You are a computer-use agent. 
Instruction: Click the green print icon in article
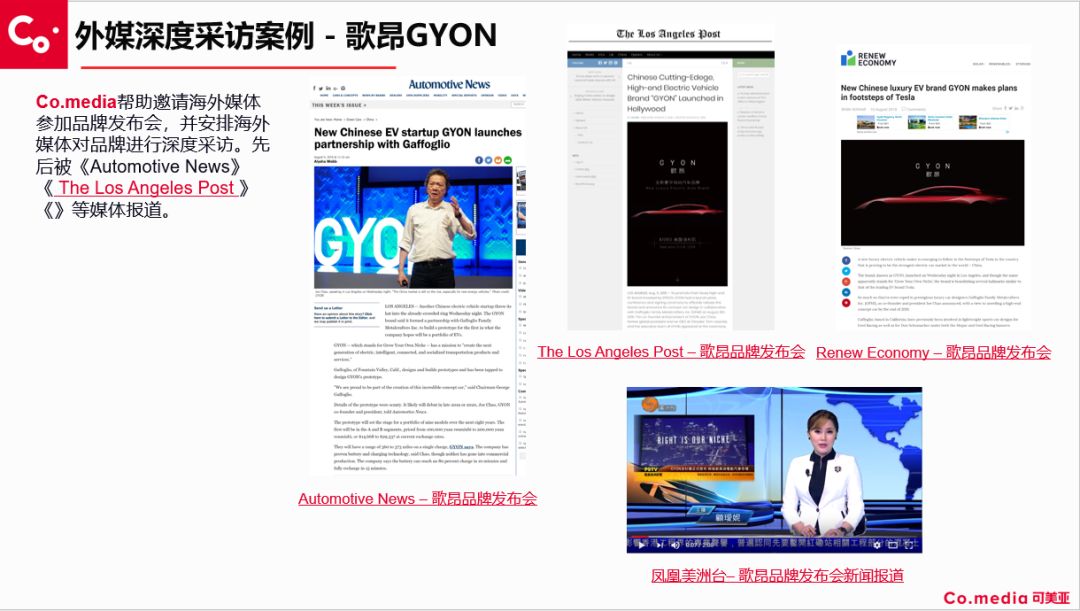(508, 160)
